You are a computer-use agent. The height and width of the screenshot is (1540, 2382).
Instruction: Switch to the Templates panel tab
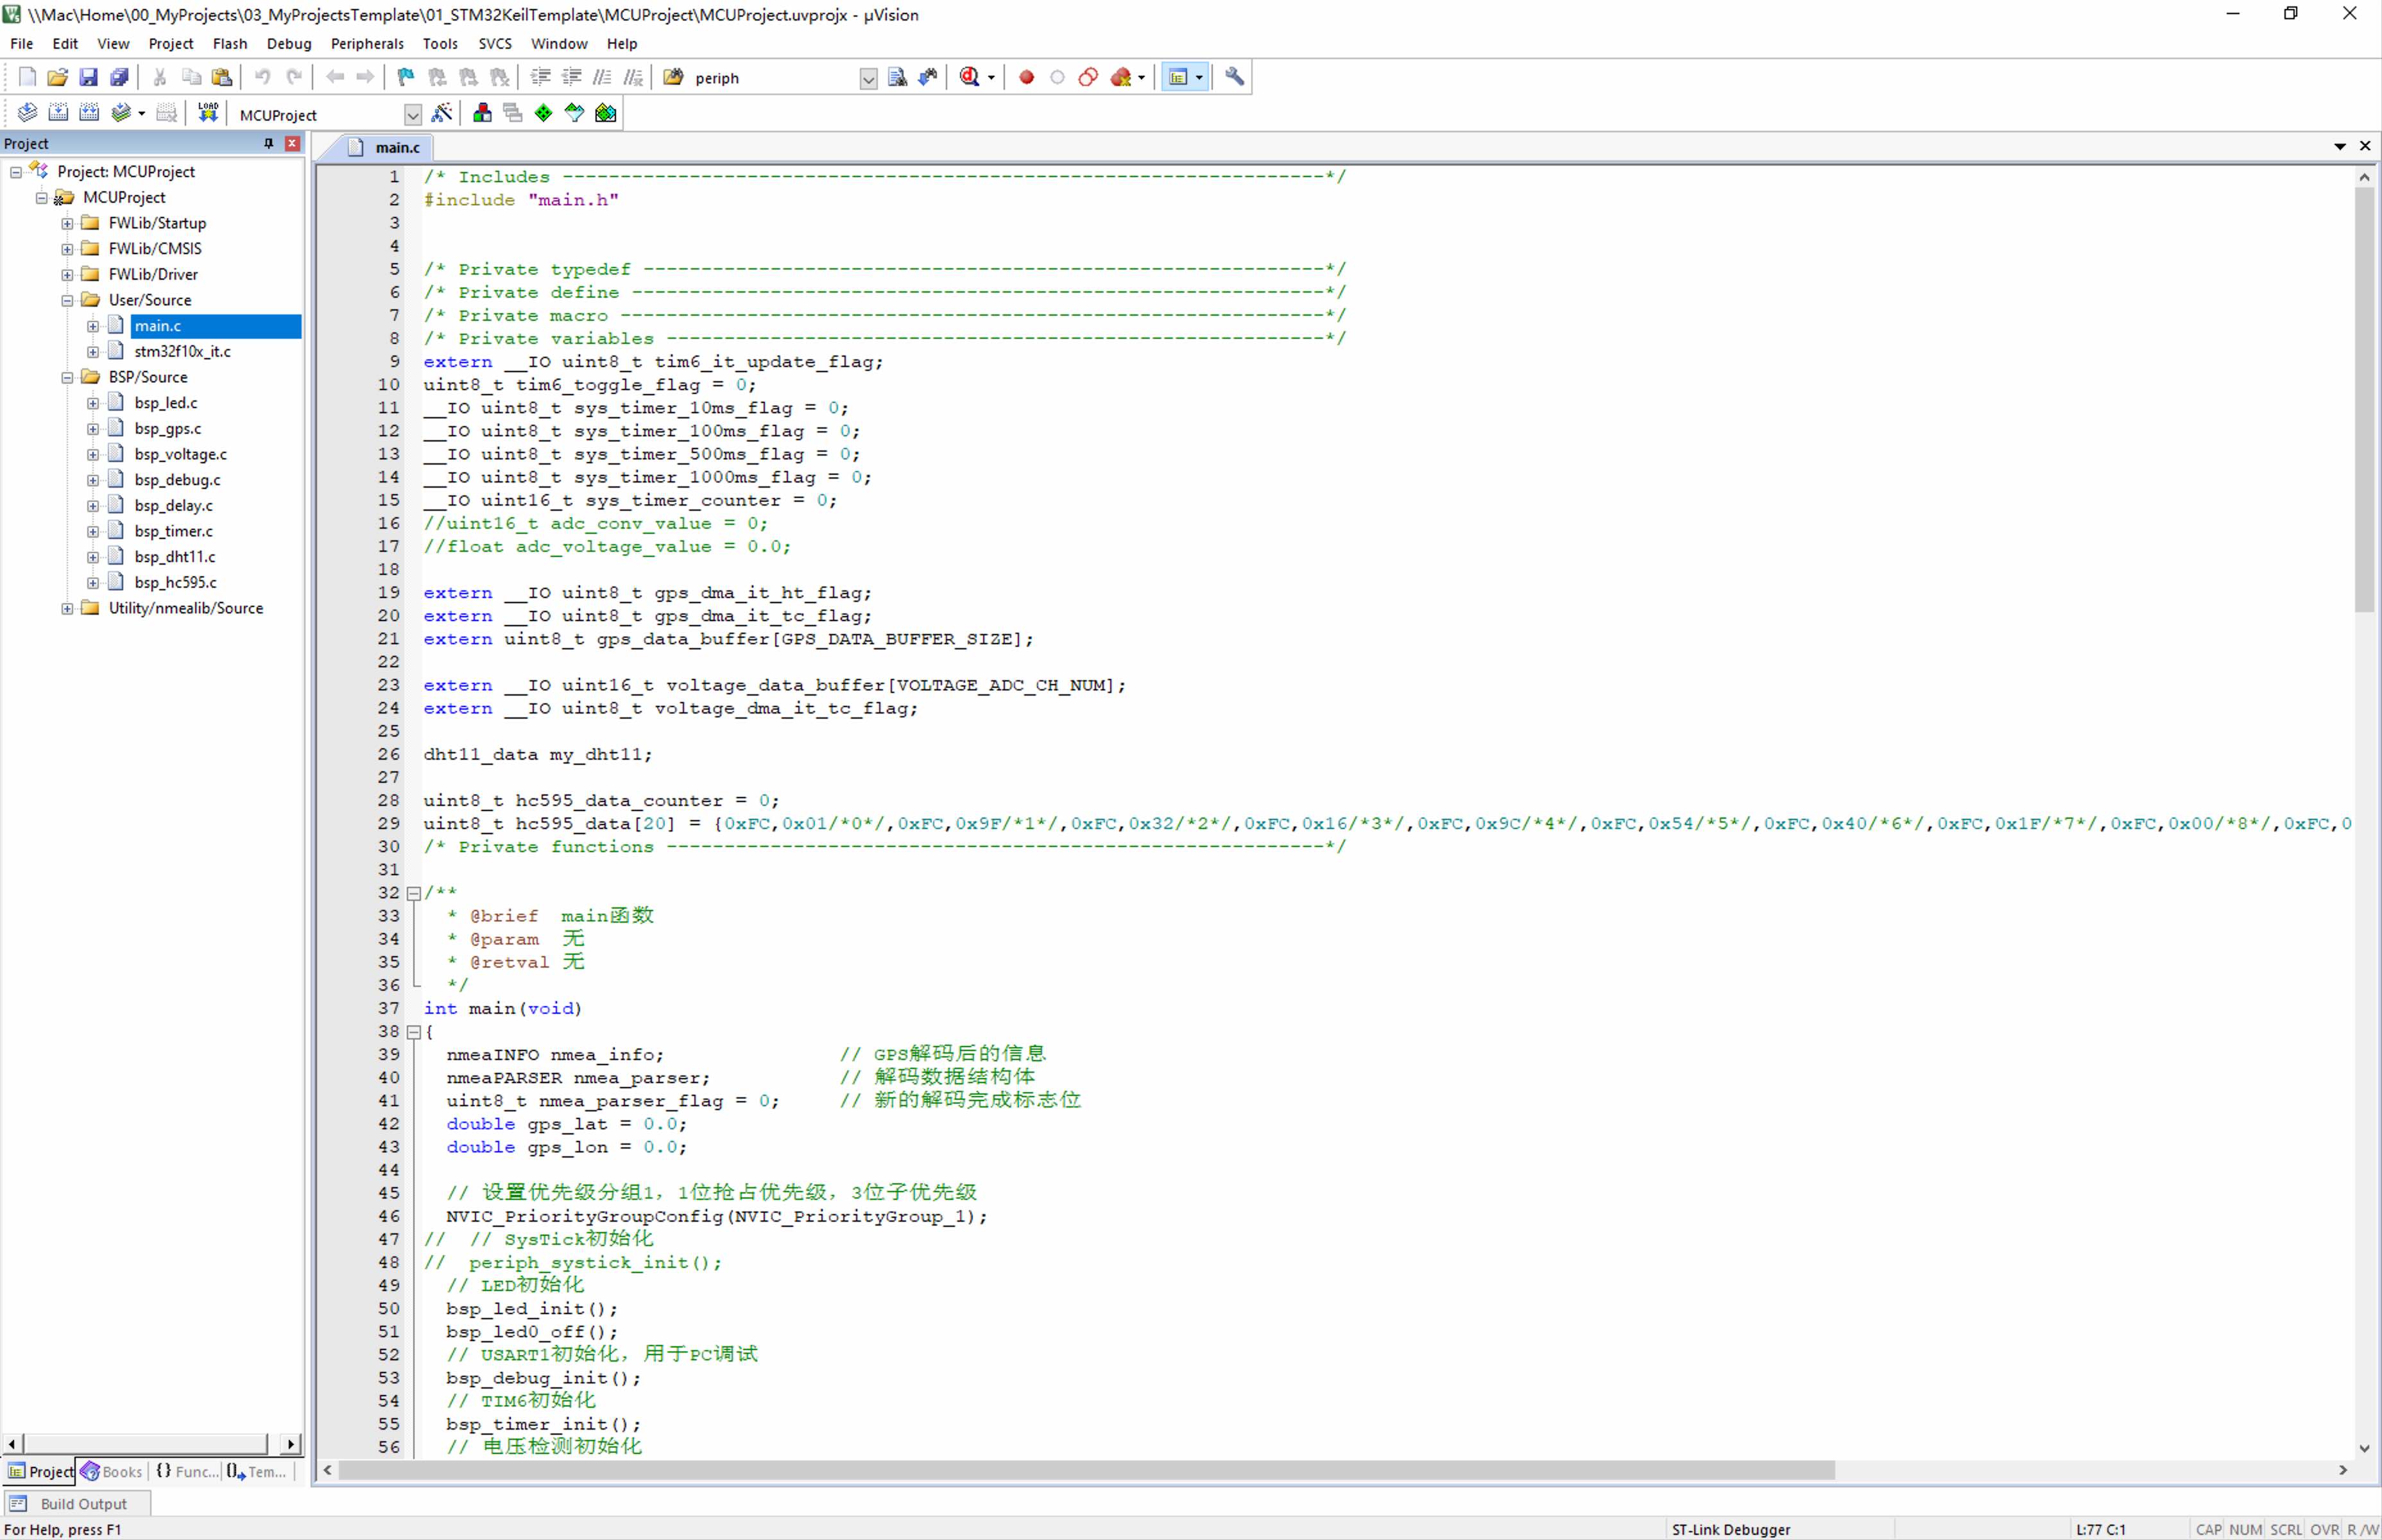coord(257,1471)
